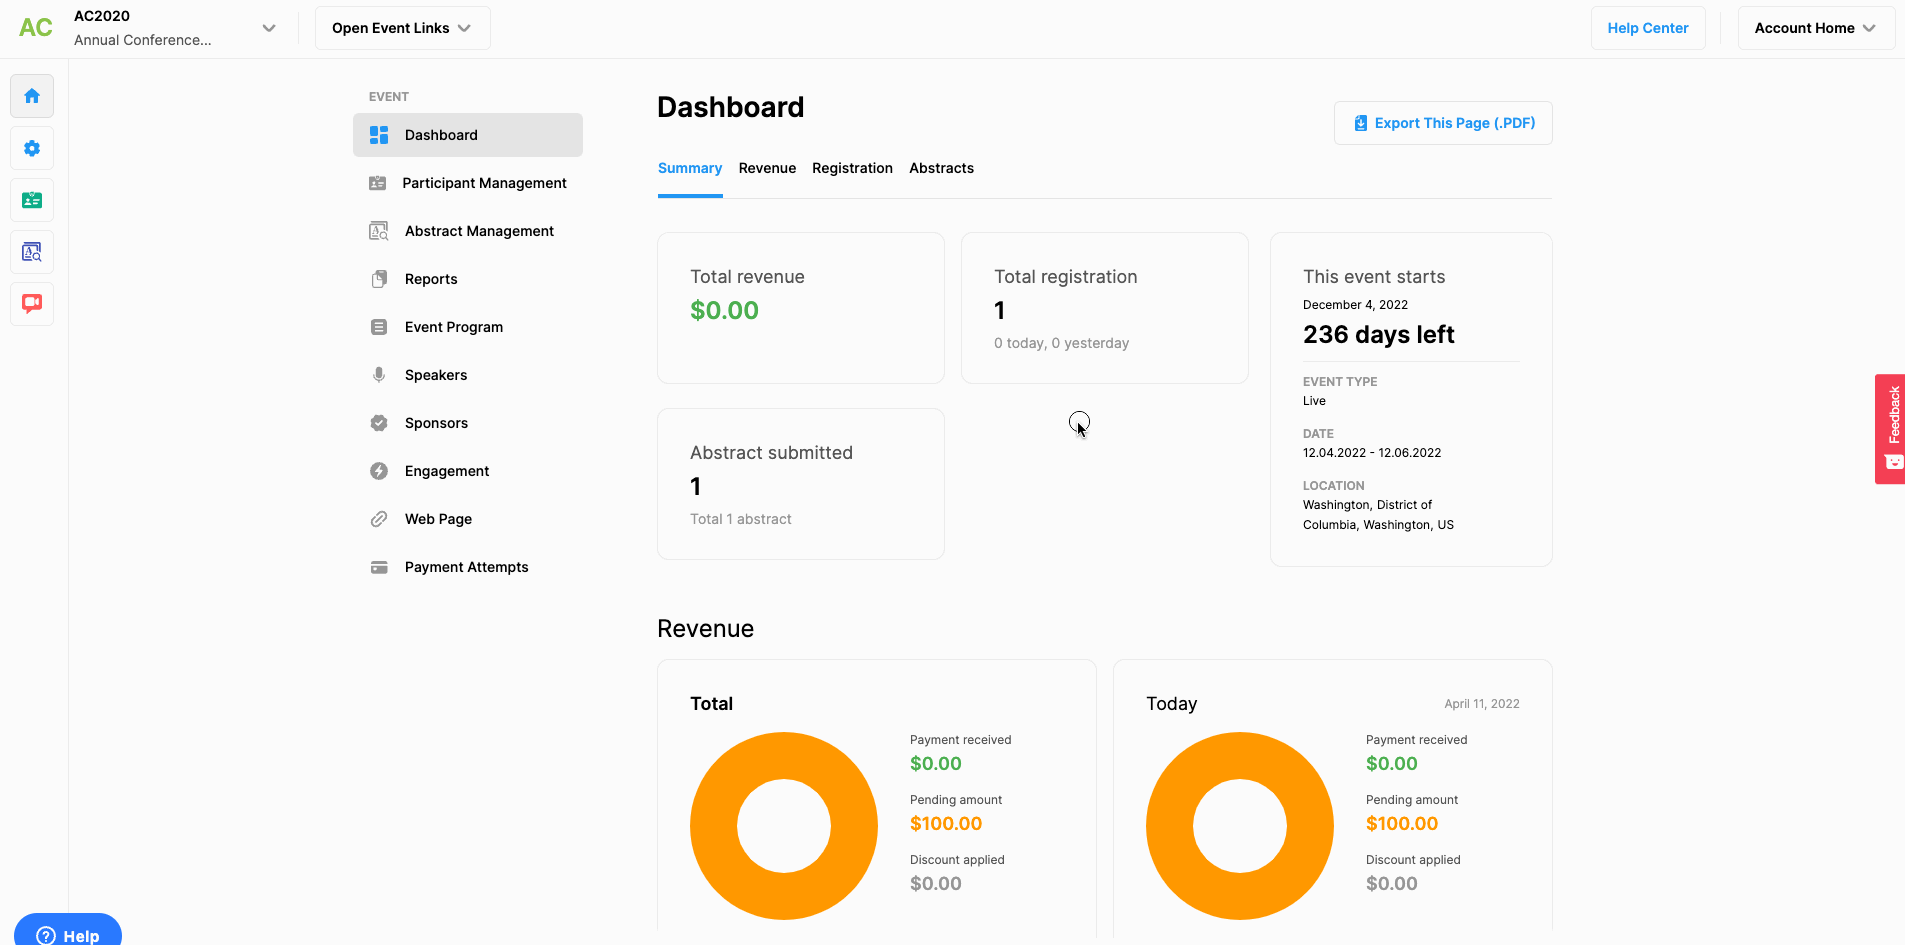Open the abstract search icon in left rail
Screen dimensions: 1905x945
click(x=32, y=252)
